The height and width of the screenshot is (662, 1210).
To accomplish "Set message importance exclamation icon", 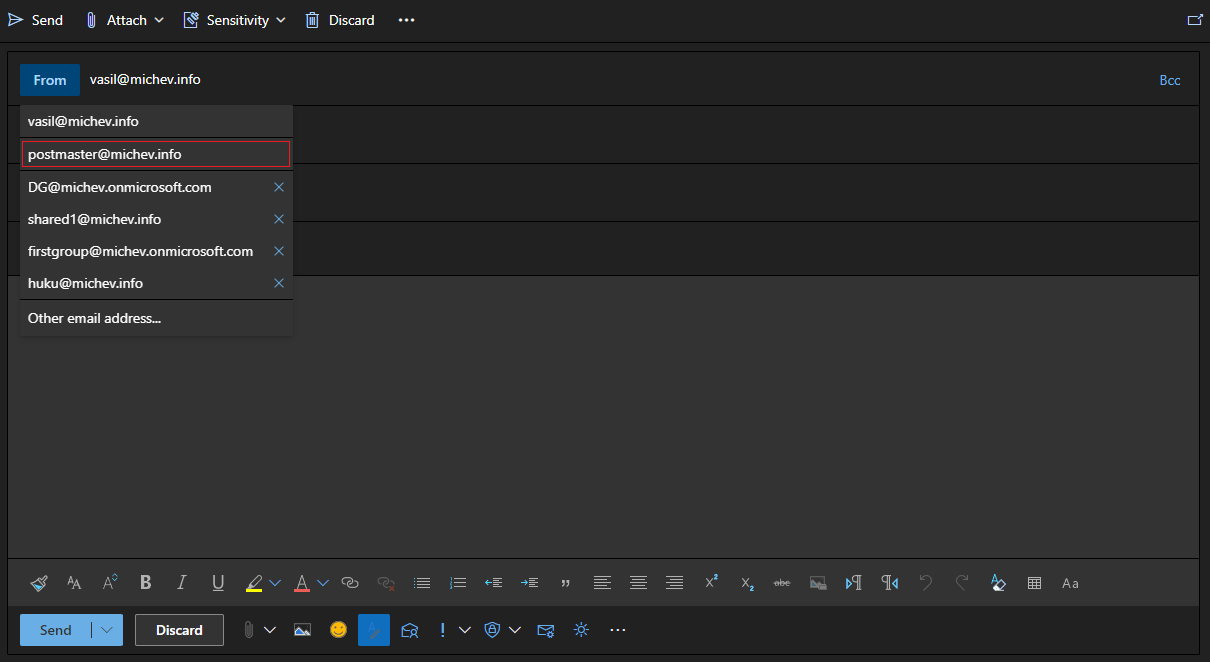I will coord(442,630).
